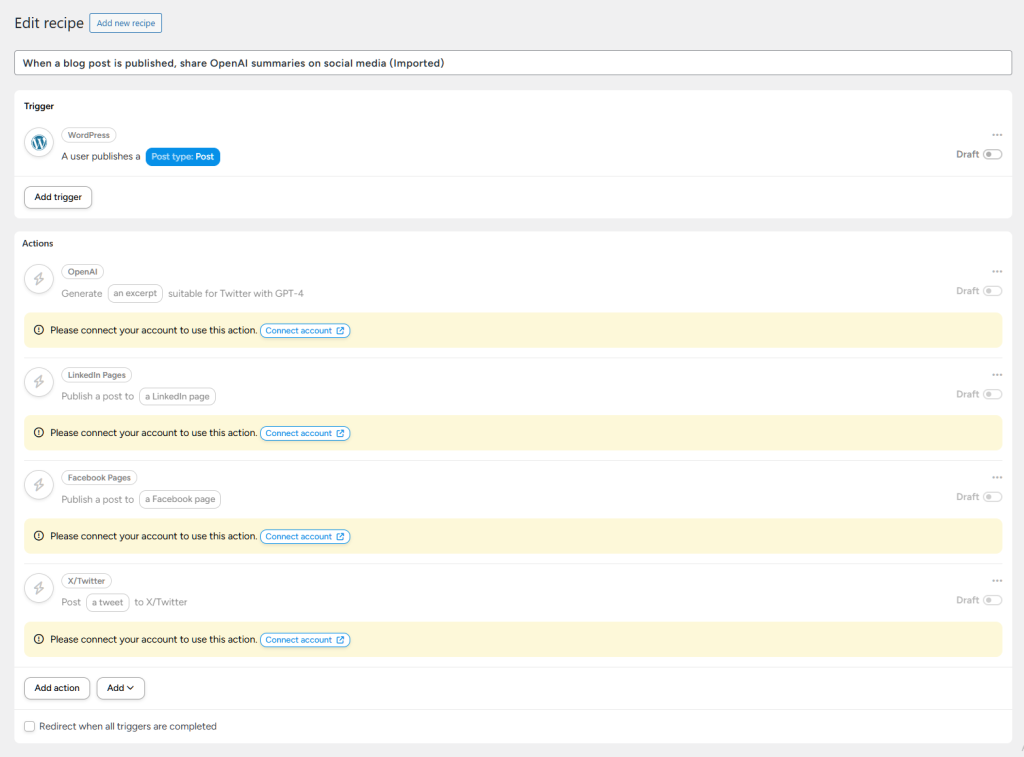Open the Add dropdown next to Add action

tap(120, 688)
